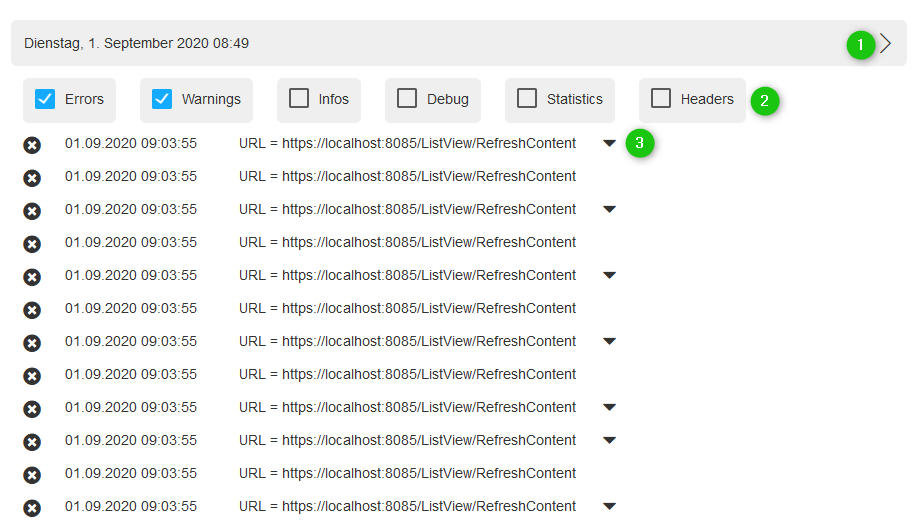
Task: Click the error icon of the topmost log entry
Action: click(x=32, y=145)
